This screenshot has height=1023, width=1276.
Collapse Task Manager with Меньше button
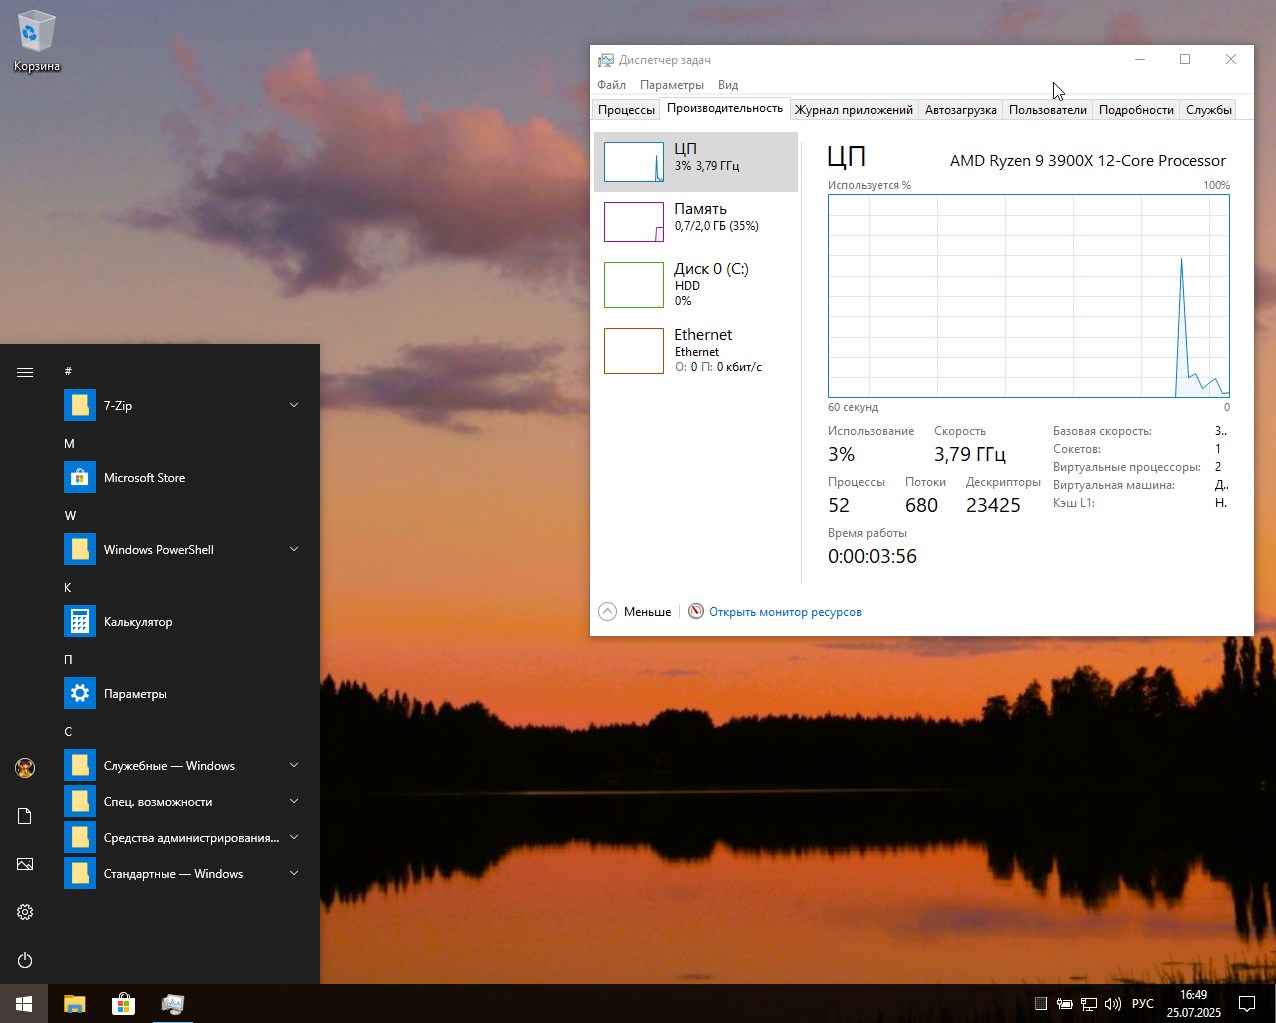pos(635,612)
